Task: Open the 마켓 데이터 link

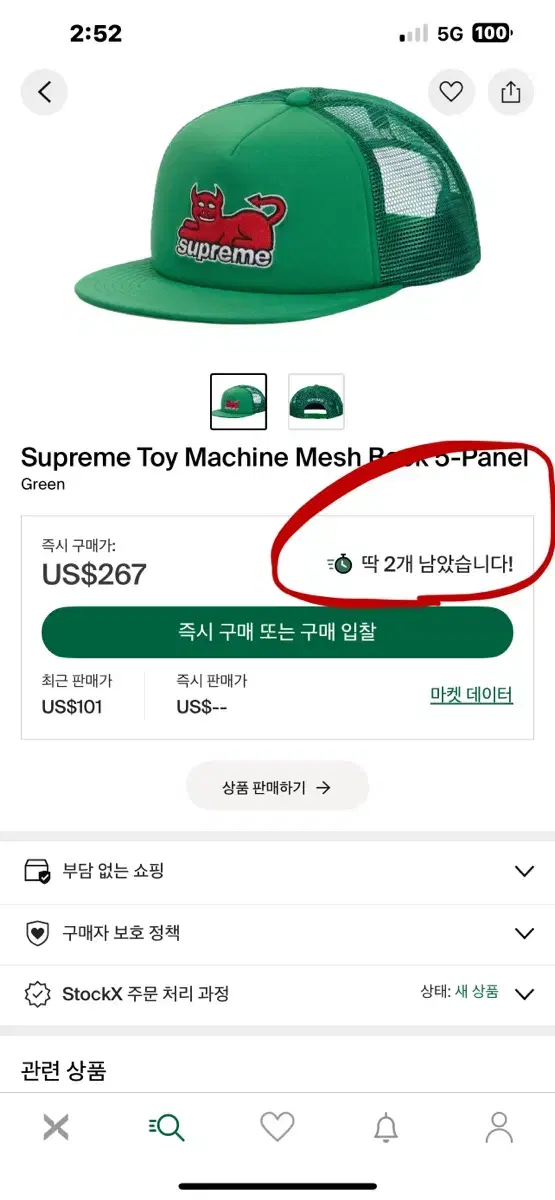Action: pos(471,695)
